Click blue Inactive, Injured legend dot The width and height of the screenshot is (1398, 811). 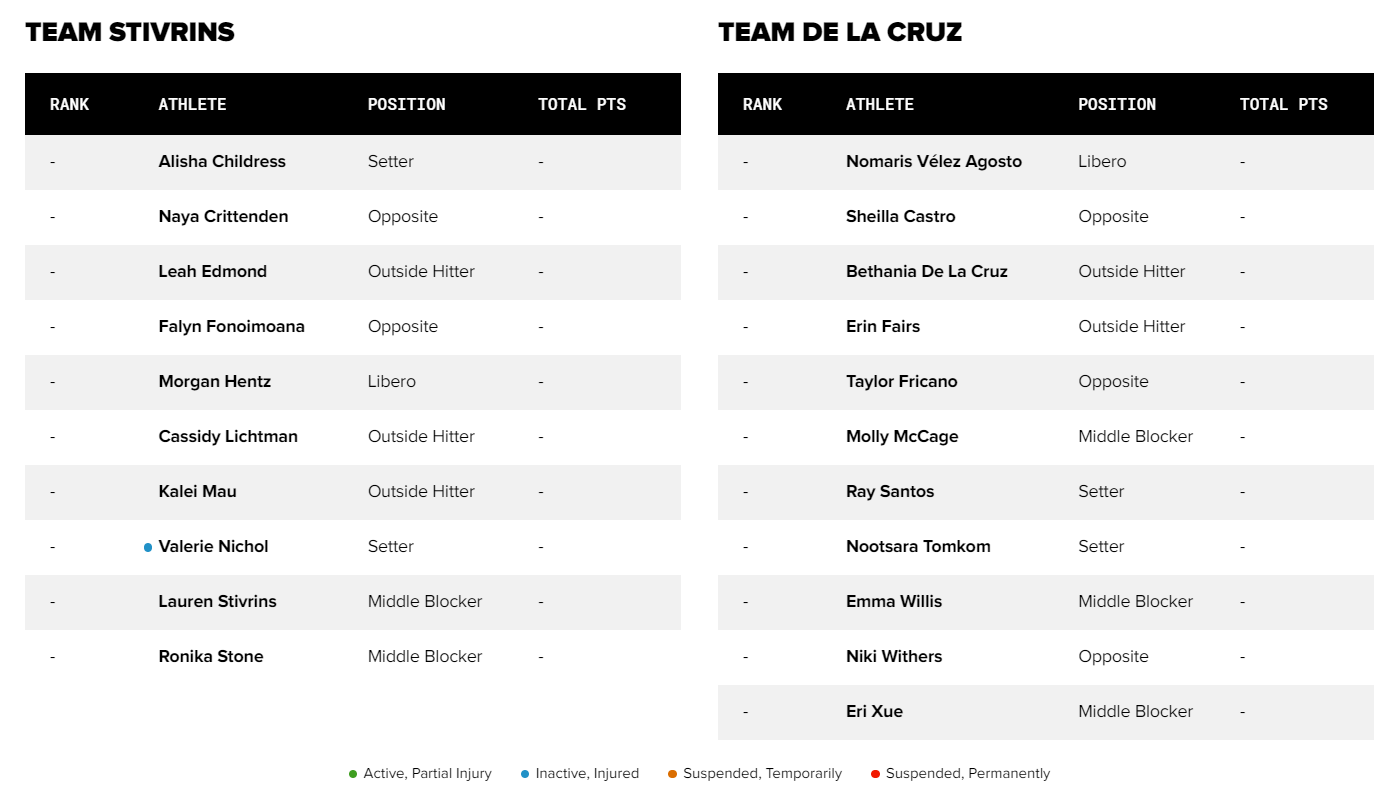(x=525, y=774)
